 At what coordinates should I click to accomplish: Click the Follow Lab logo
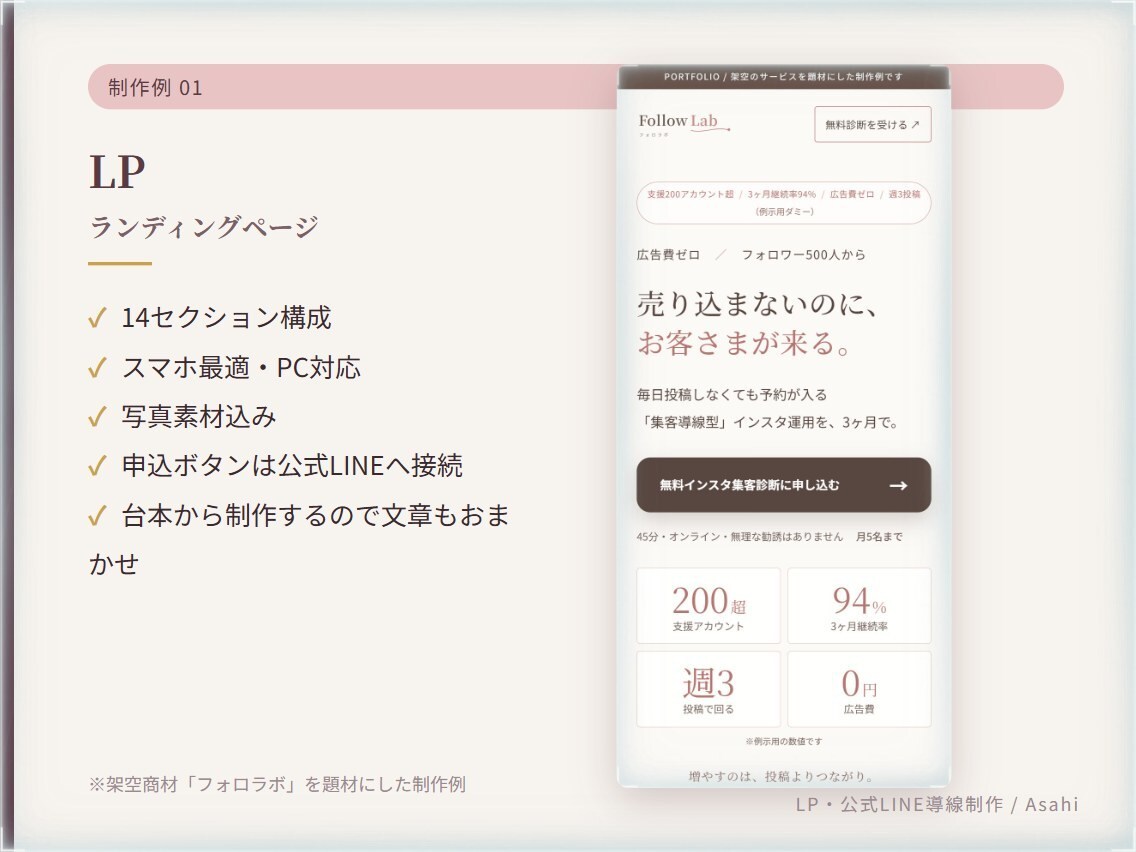click(x=683, y=124)
